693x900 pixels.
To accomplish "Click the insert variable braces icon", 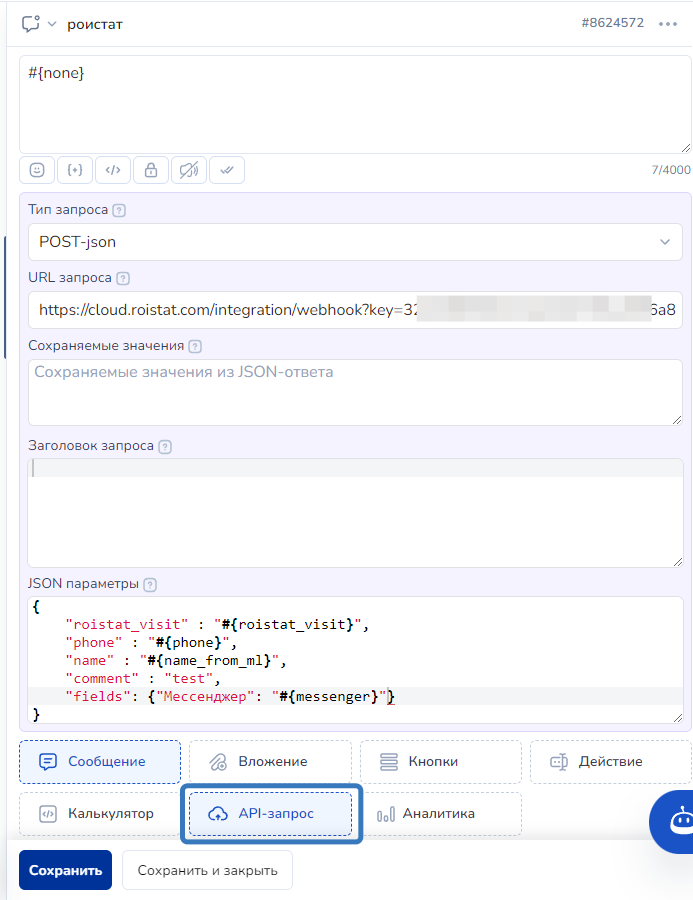I will coord(75,170).
